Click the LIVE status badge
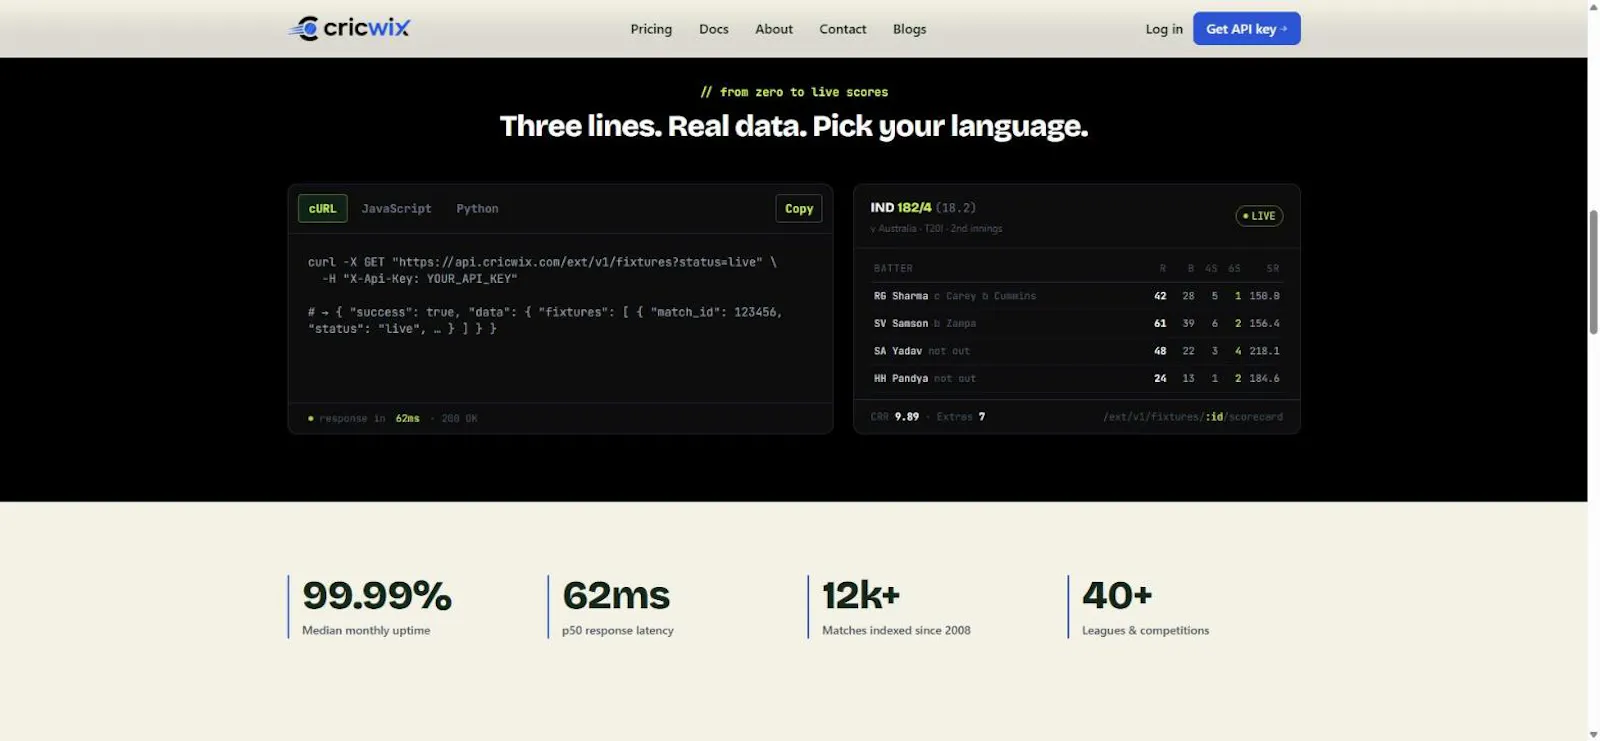The width and height of the screenshot is (1600, 741). tap(1260, 216)
